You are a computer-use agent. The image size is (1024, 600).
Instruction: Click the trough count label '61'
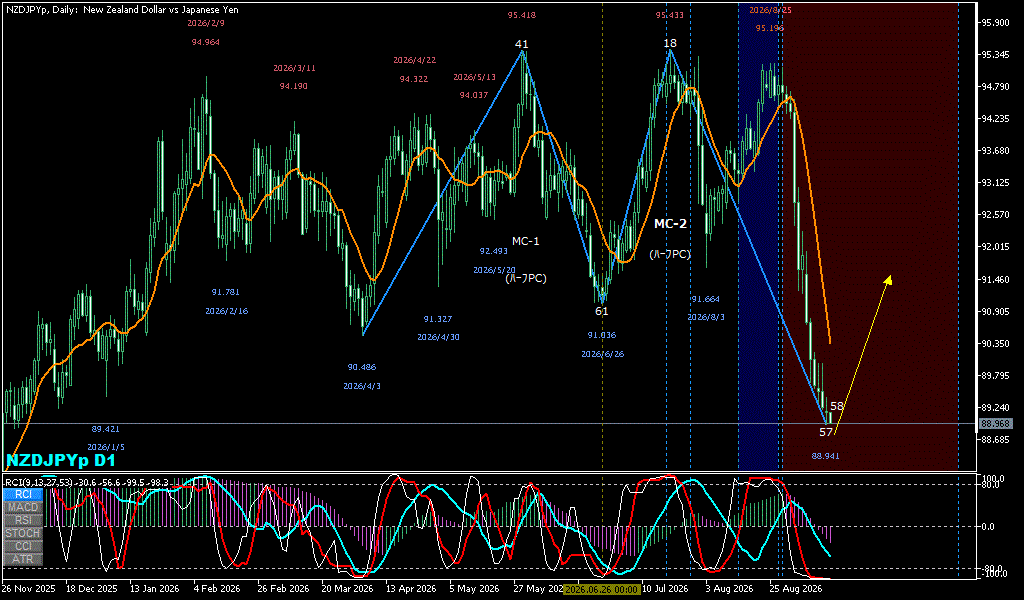601,311
